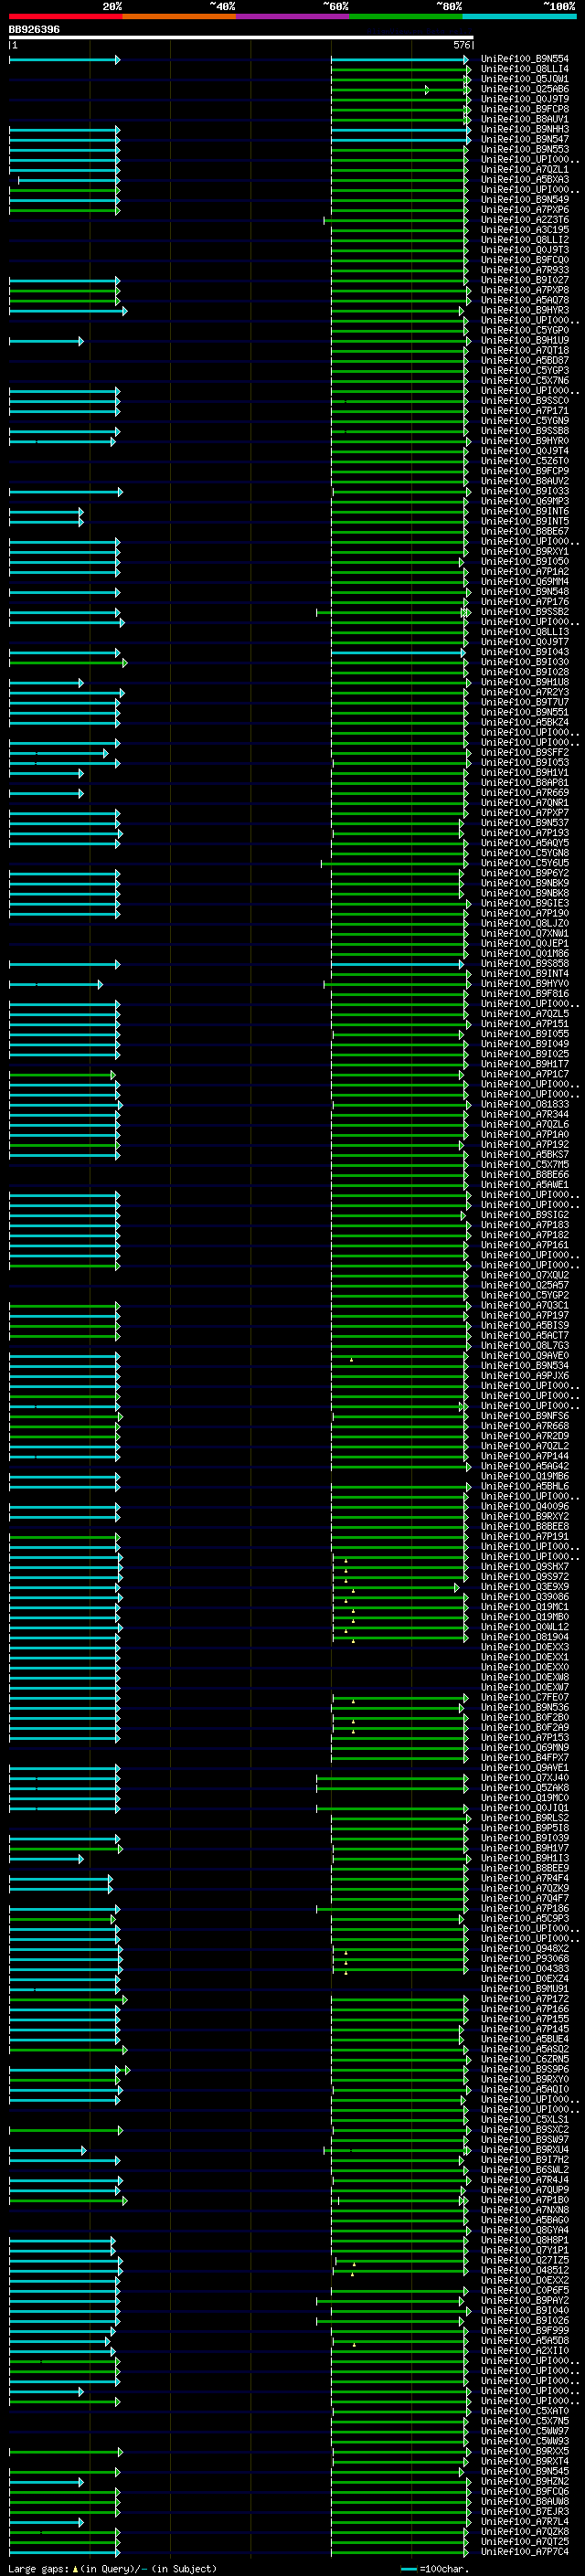Open hit UniRef100_B9N554
Screen dimensions: 585x2576
coord(525,59)
